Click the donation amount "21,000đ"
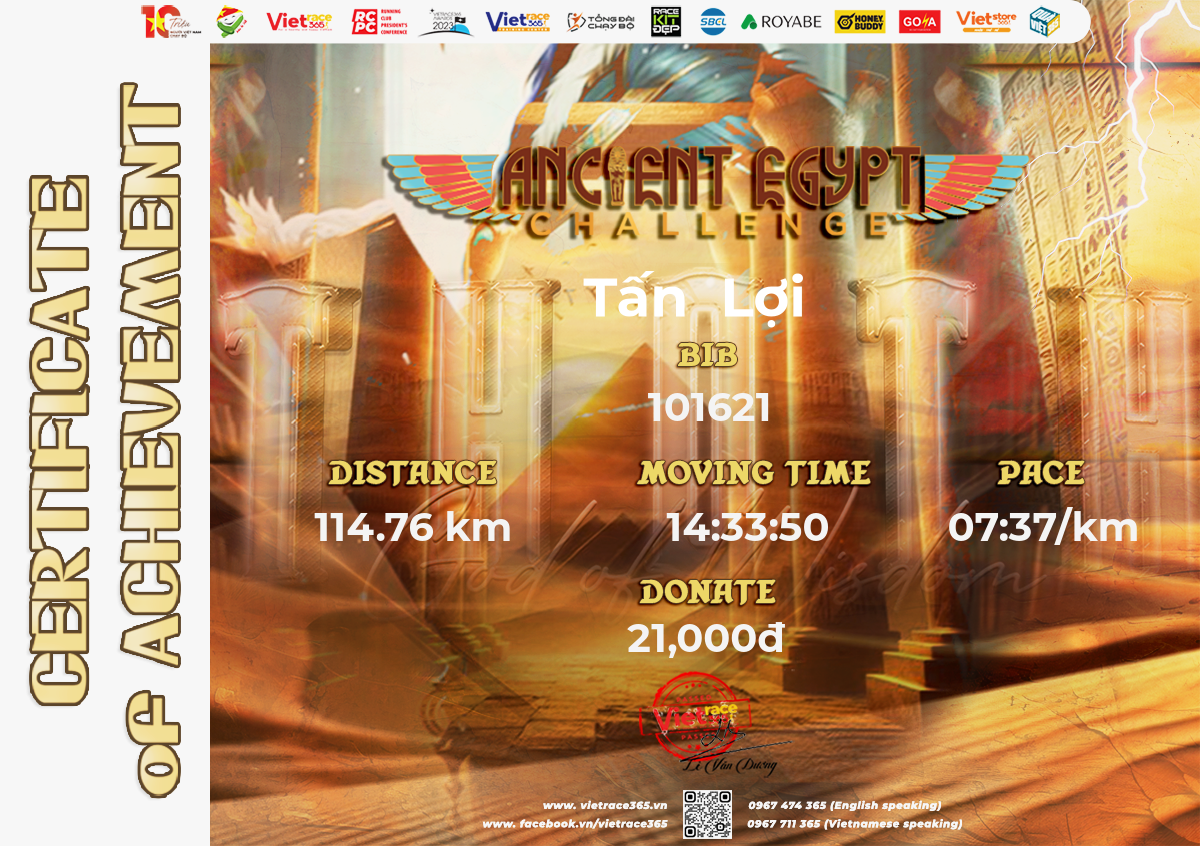This screenshot has width=1200, height=846. pos(706,639)
